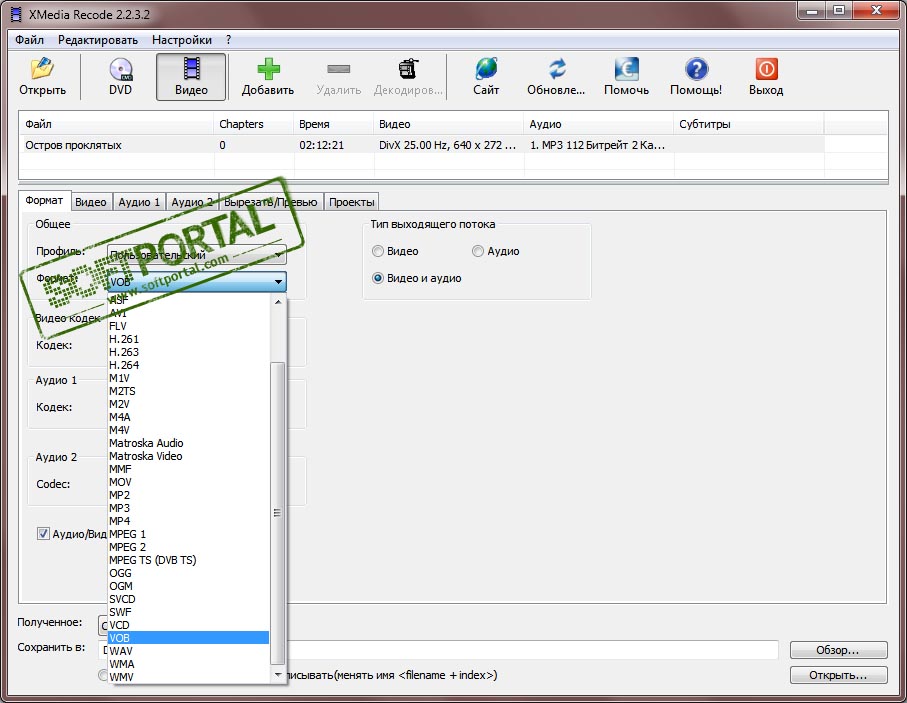Select the Остров проклятых file row

point(421,145)
